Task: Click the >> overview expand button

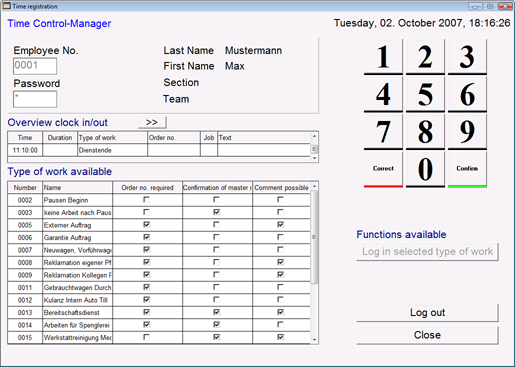Action: pyautogui.click(x=152, y=122)
